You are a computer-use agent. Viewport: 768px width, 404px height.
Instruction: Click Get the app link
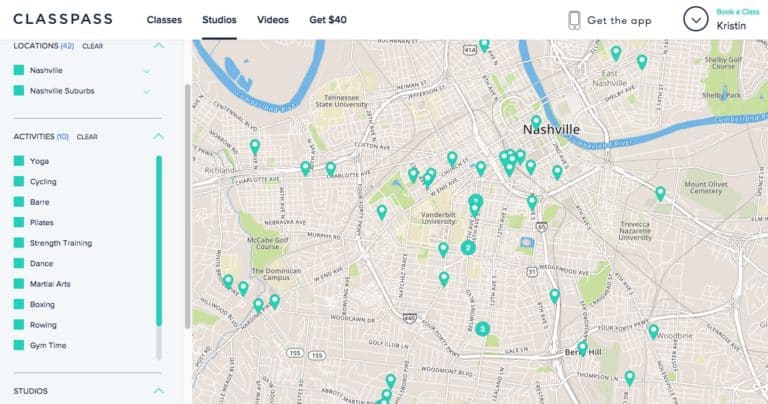[x=619, y=21]
